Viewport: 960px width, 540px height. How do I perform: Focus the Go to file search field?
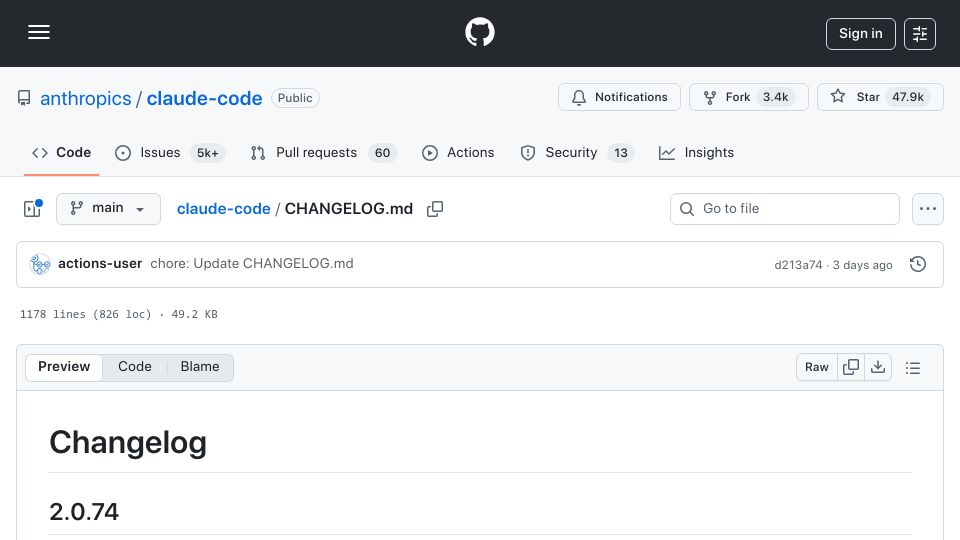785,209
